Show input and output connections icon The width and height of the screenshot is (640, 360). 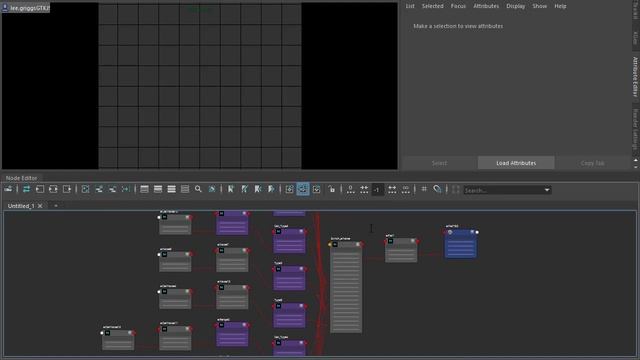[x=53, y=189]
